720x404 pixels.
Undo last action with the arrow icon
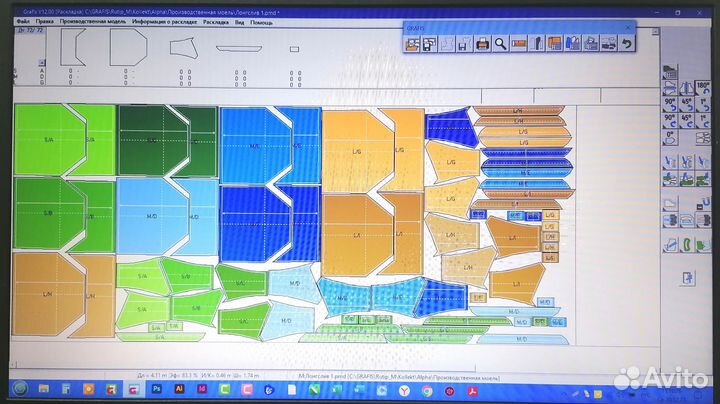pyautogui.click(x=626, y=43)
